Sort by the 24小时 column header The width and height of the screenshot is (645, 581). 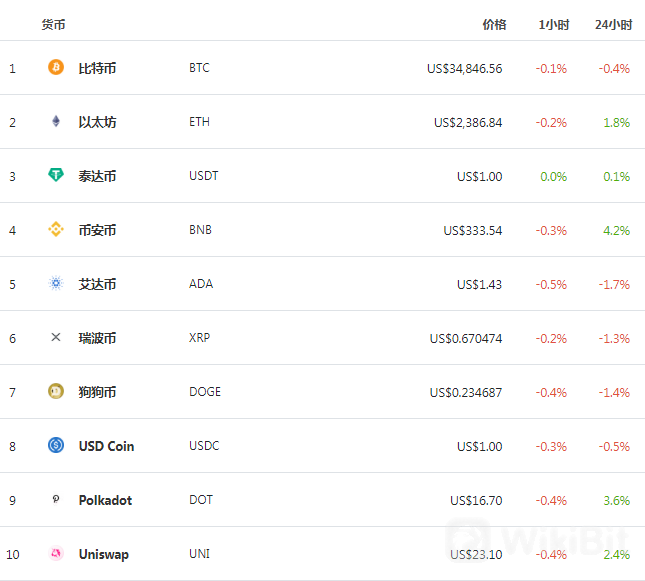(x=613, y=25)
